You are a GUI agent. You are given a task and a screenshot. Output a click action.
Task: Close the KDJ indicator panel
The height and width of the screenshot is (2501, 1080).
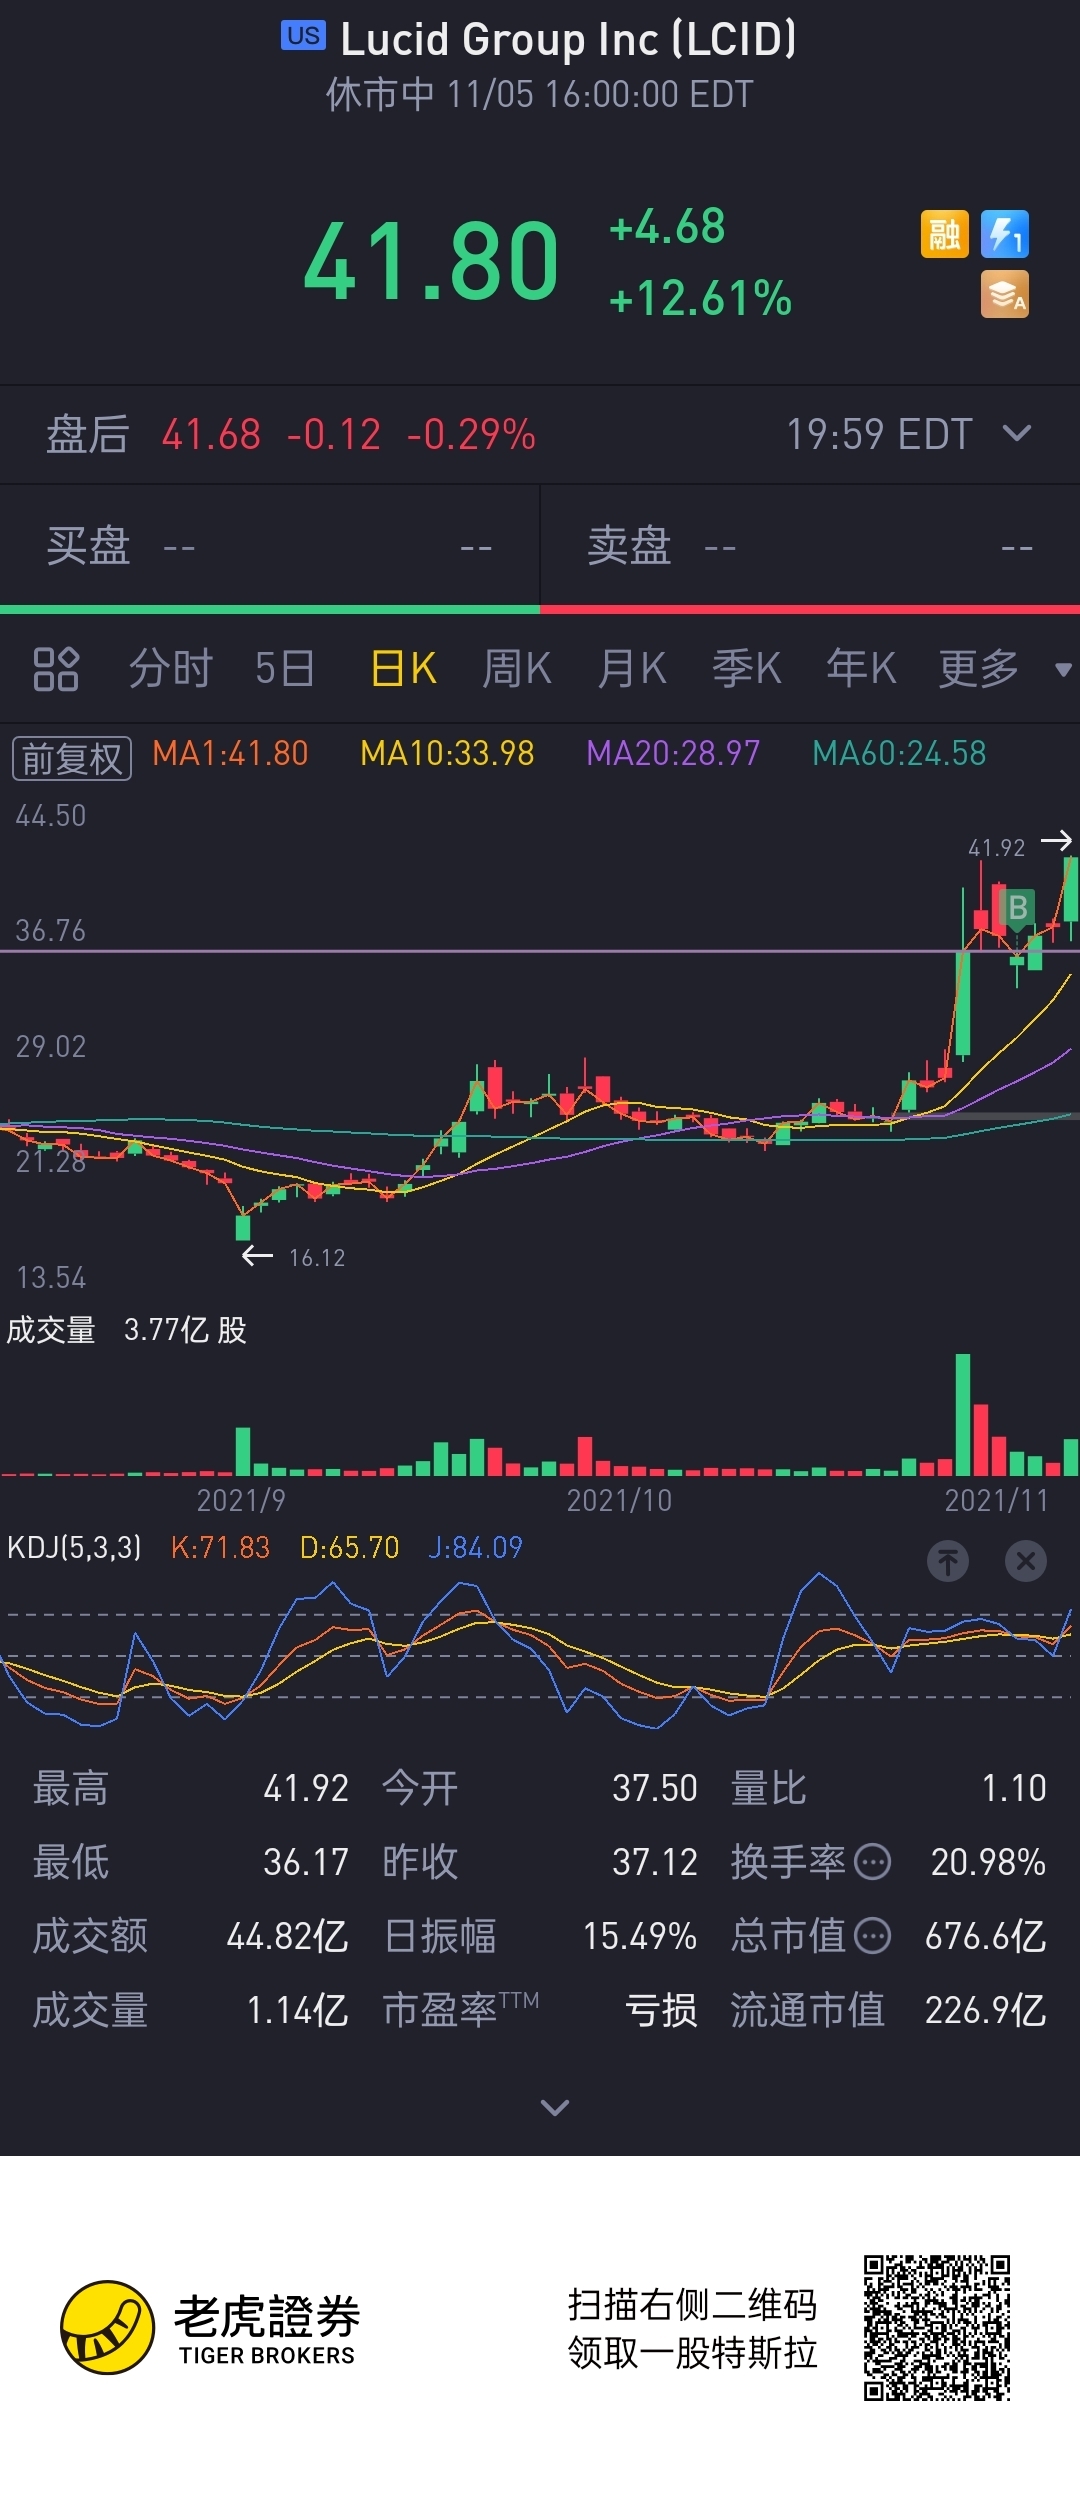tap(1026, 1561)
